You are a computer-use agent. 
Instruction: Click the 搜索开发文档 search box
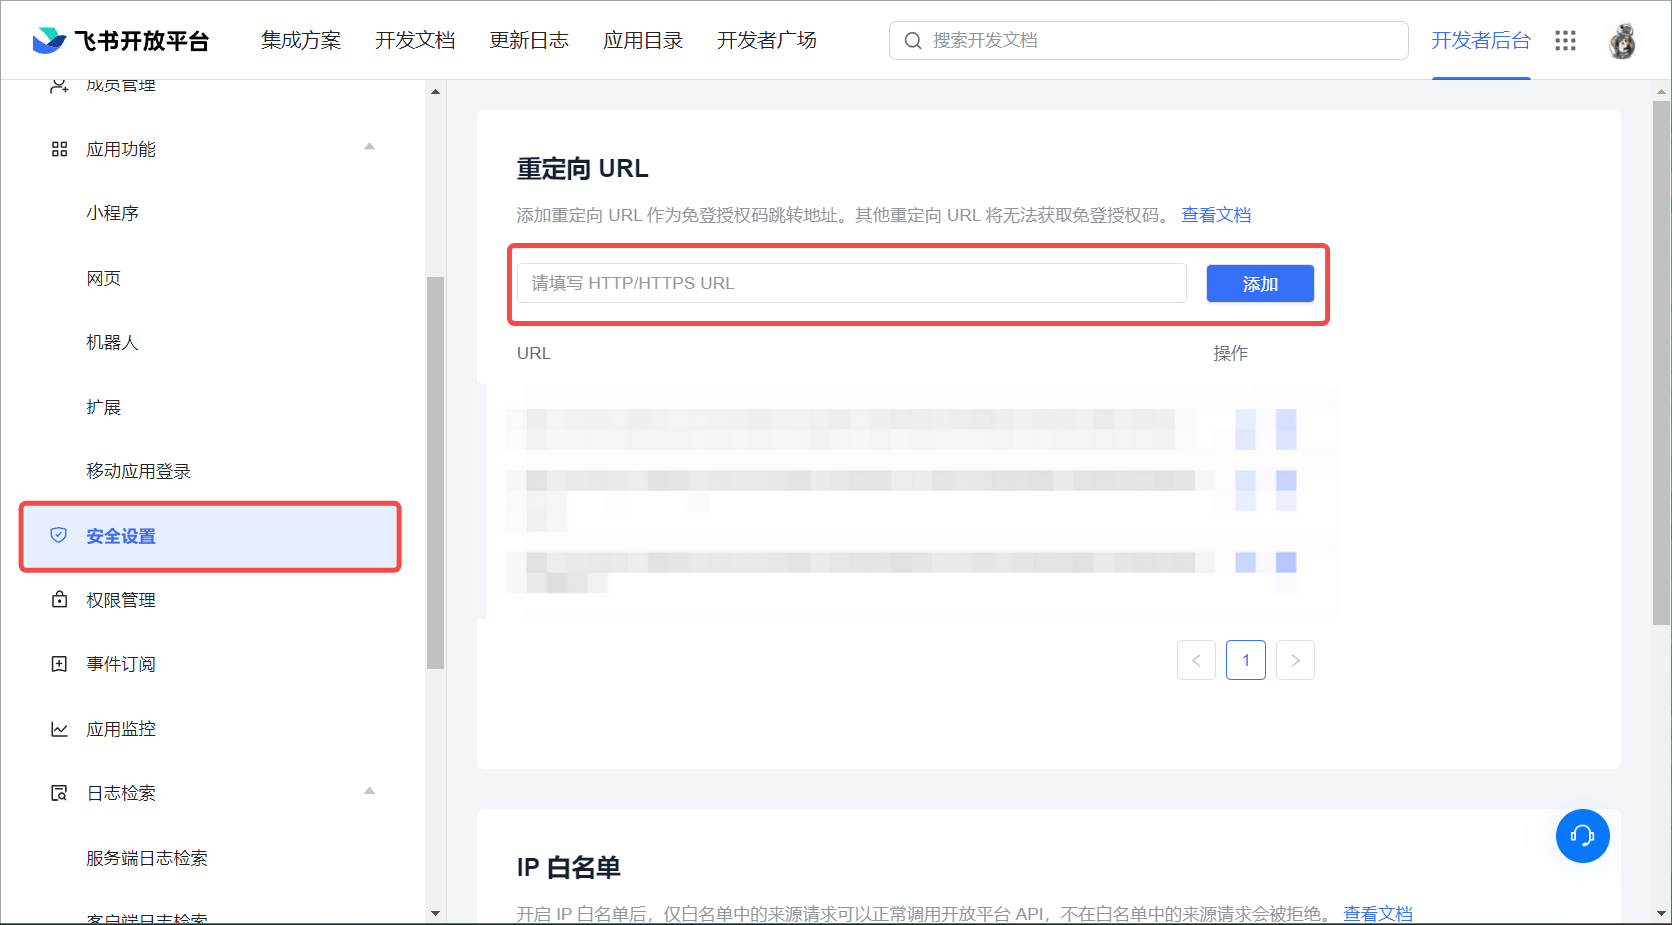click(1148, 41)
